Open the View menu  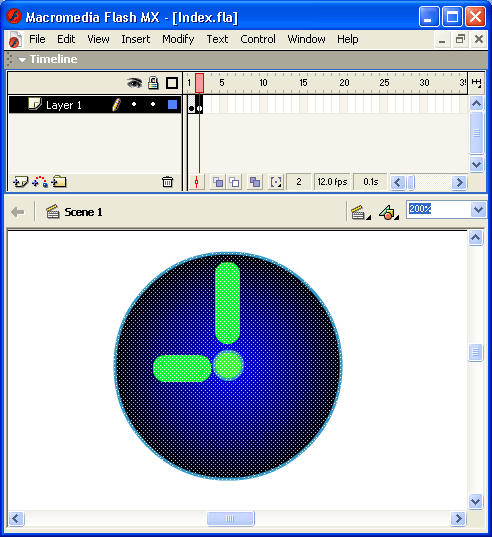[98, 39]
